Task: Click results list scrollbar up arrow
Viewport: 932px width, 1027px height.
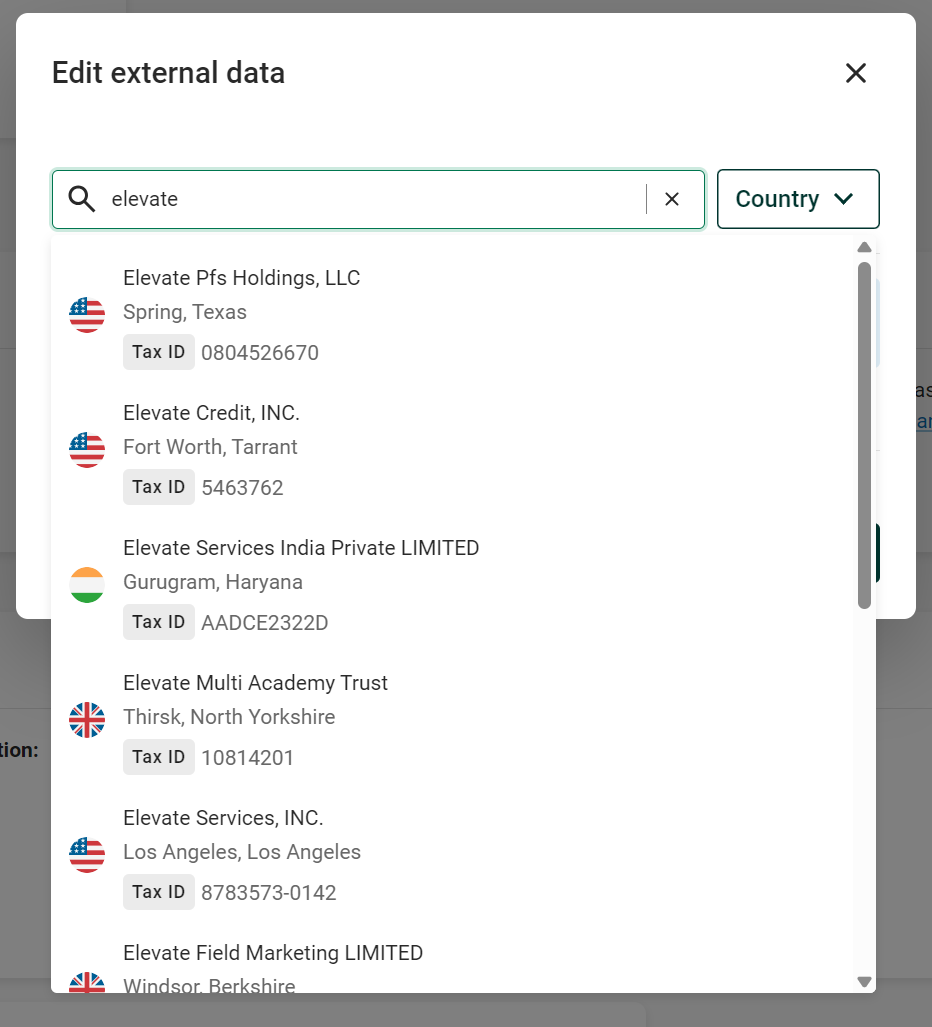Action: [864, 247]
